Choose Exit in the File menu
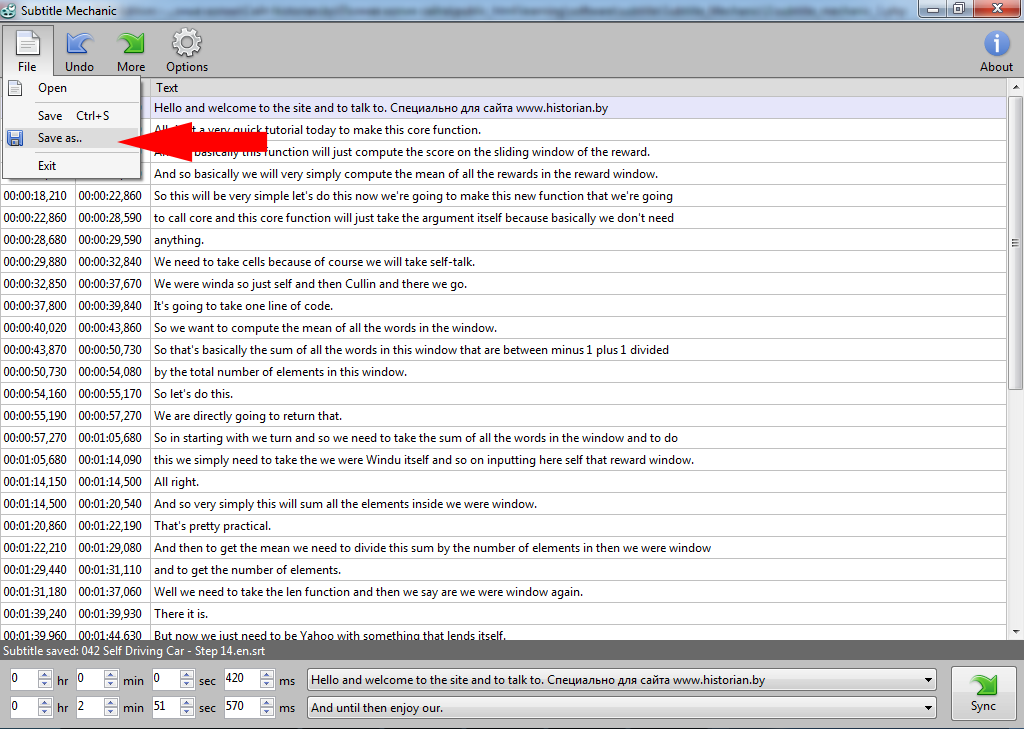 (x=47, y=166)
